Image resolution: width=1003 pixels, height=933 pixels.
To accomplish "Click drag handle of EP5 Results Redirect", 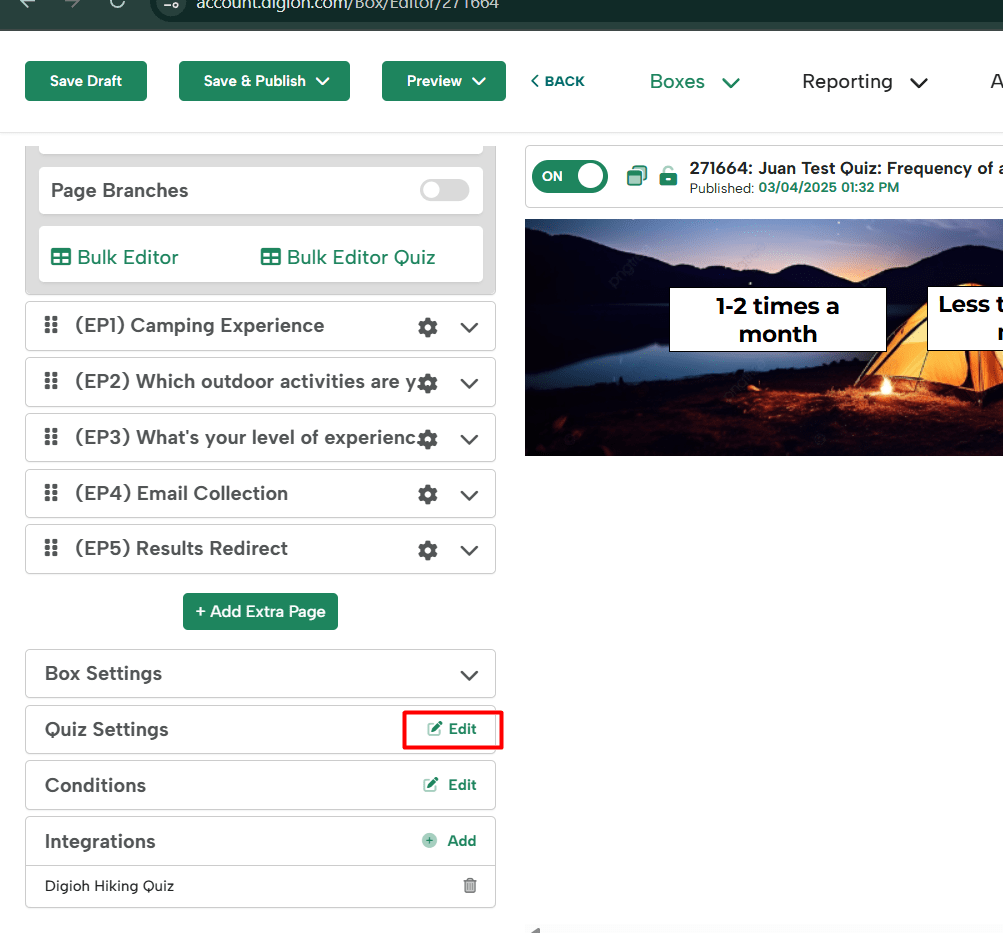I will coord(51,548).
